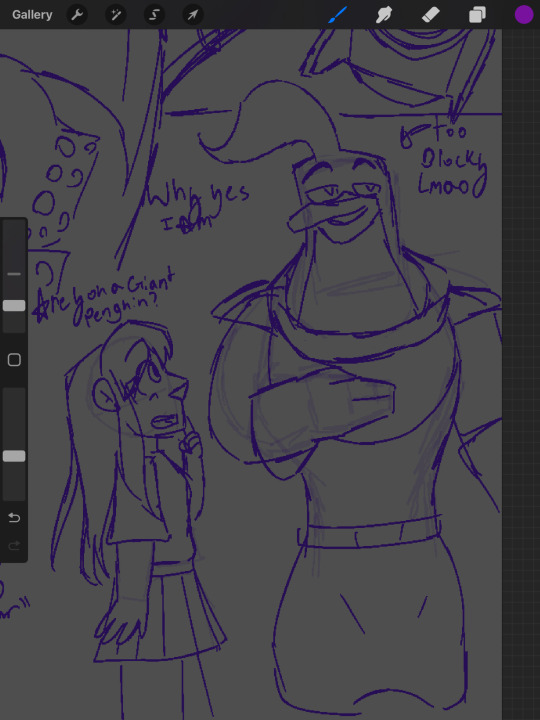The image size is (540, 720).
Task: Open the Actions wrench menu
Action: 77,15
